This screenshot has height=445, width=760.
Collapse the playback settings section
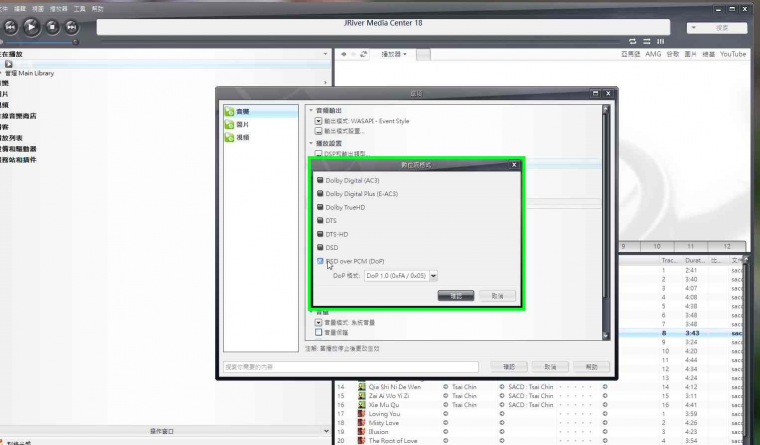click(x=311, y=143)
